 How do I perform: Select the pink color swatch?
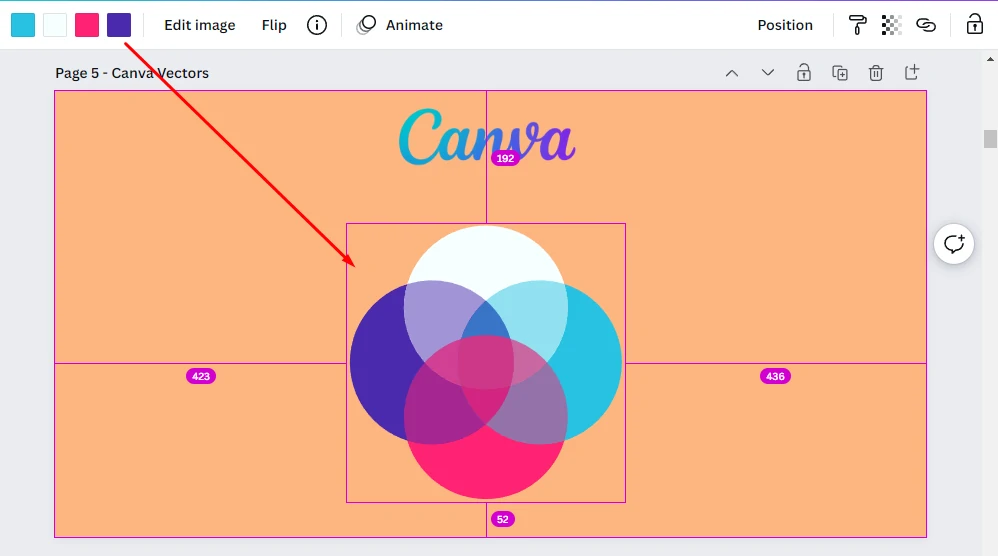[x=87, y=25]
